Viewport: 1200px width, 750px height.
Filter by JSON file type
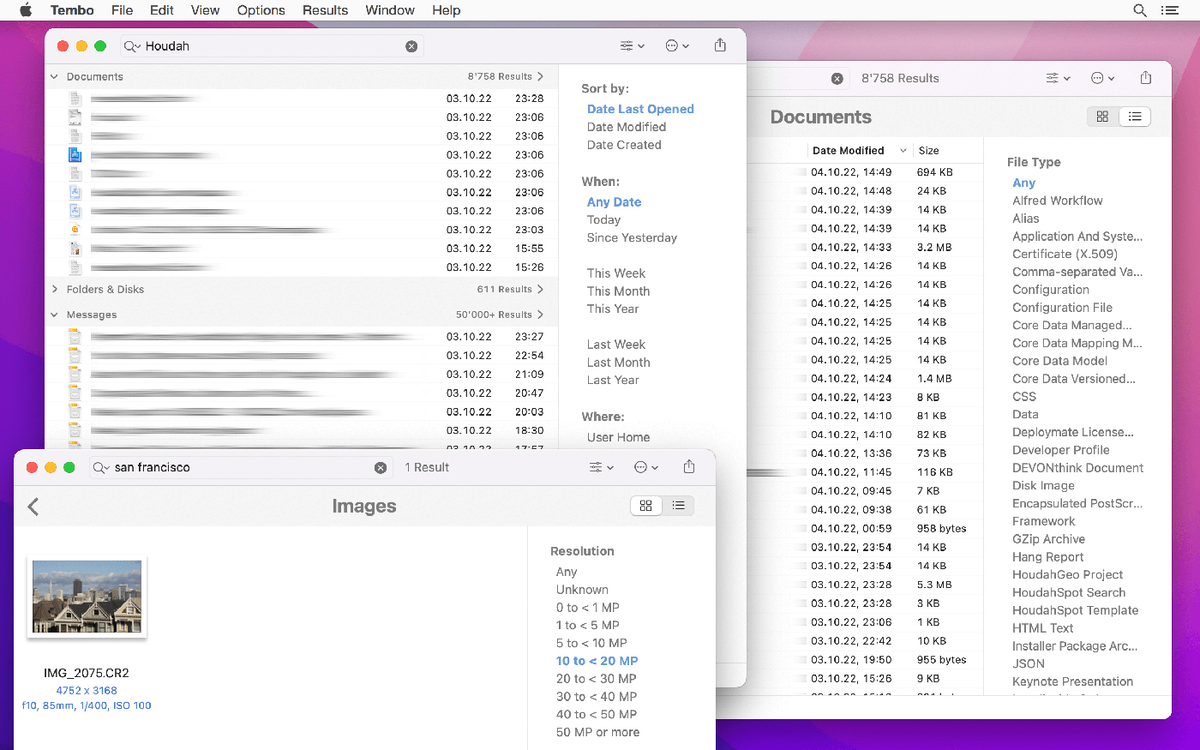[1028, 664]
